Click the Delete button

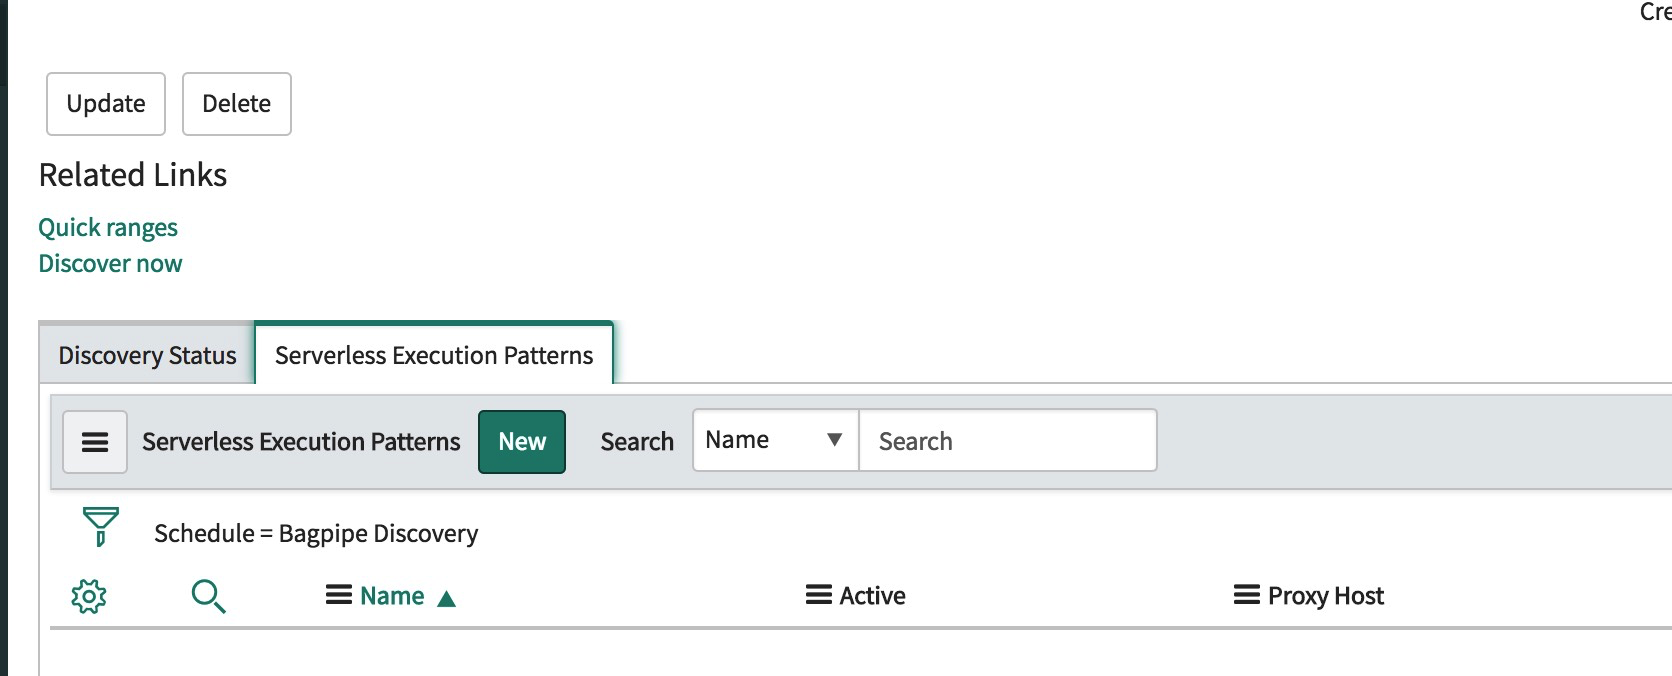coord(237,104)
